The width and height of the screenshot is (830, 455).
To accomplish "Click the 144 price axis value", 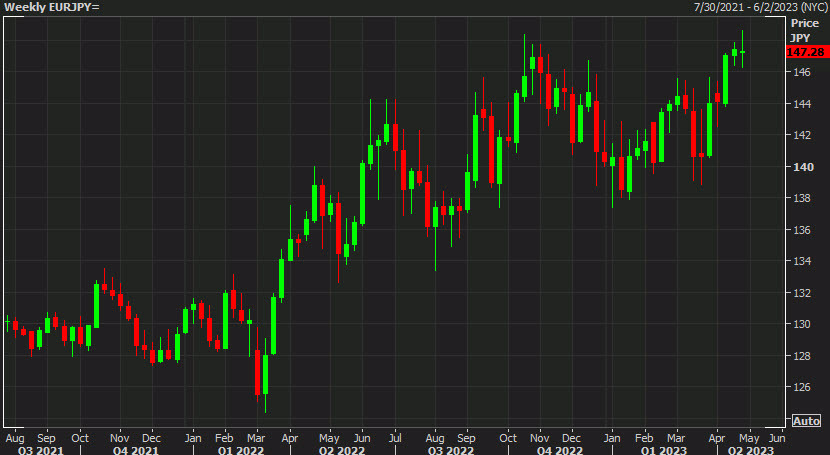I will [801, 104].
